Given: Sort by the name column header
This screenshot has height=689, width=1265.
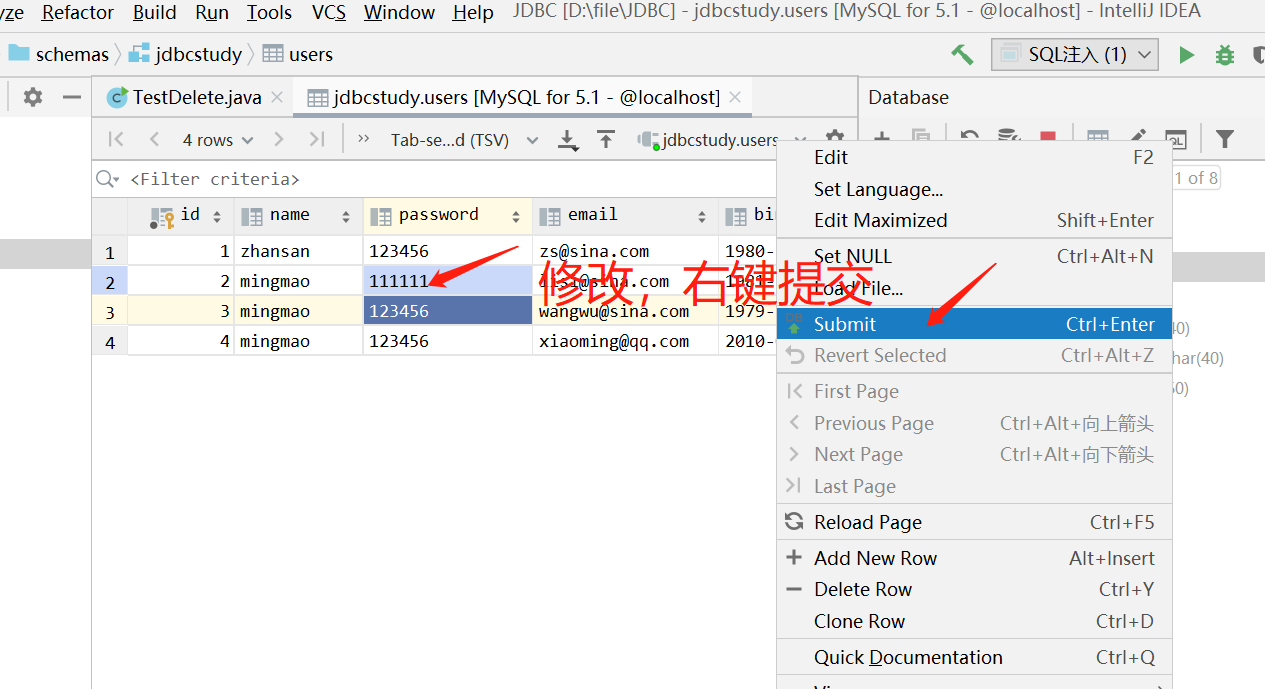Looking at the screenshot, I should pos(297,215).
